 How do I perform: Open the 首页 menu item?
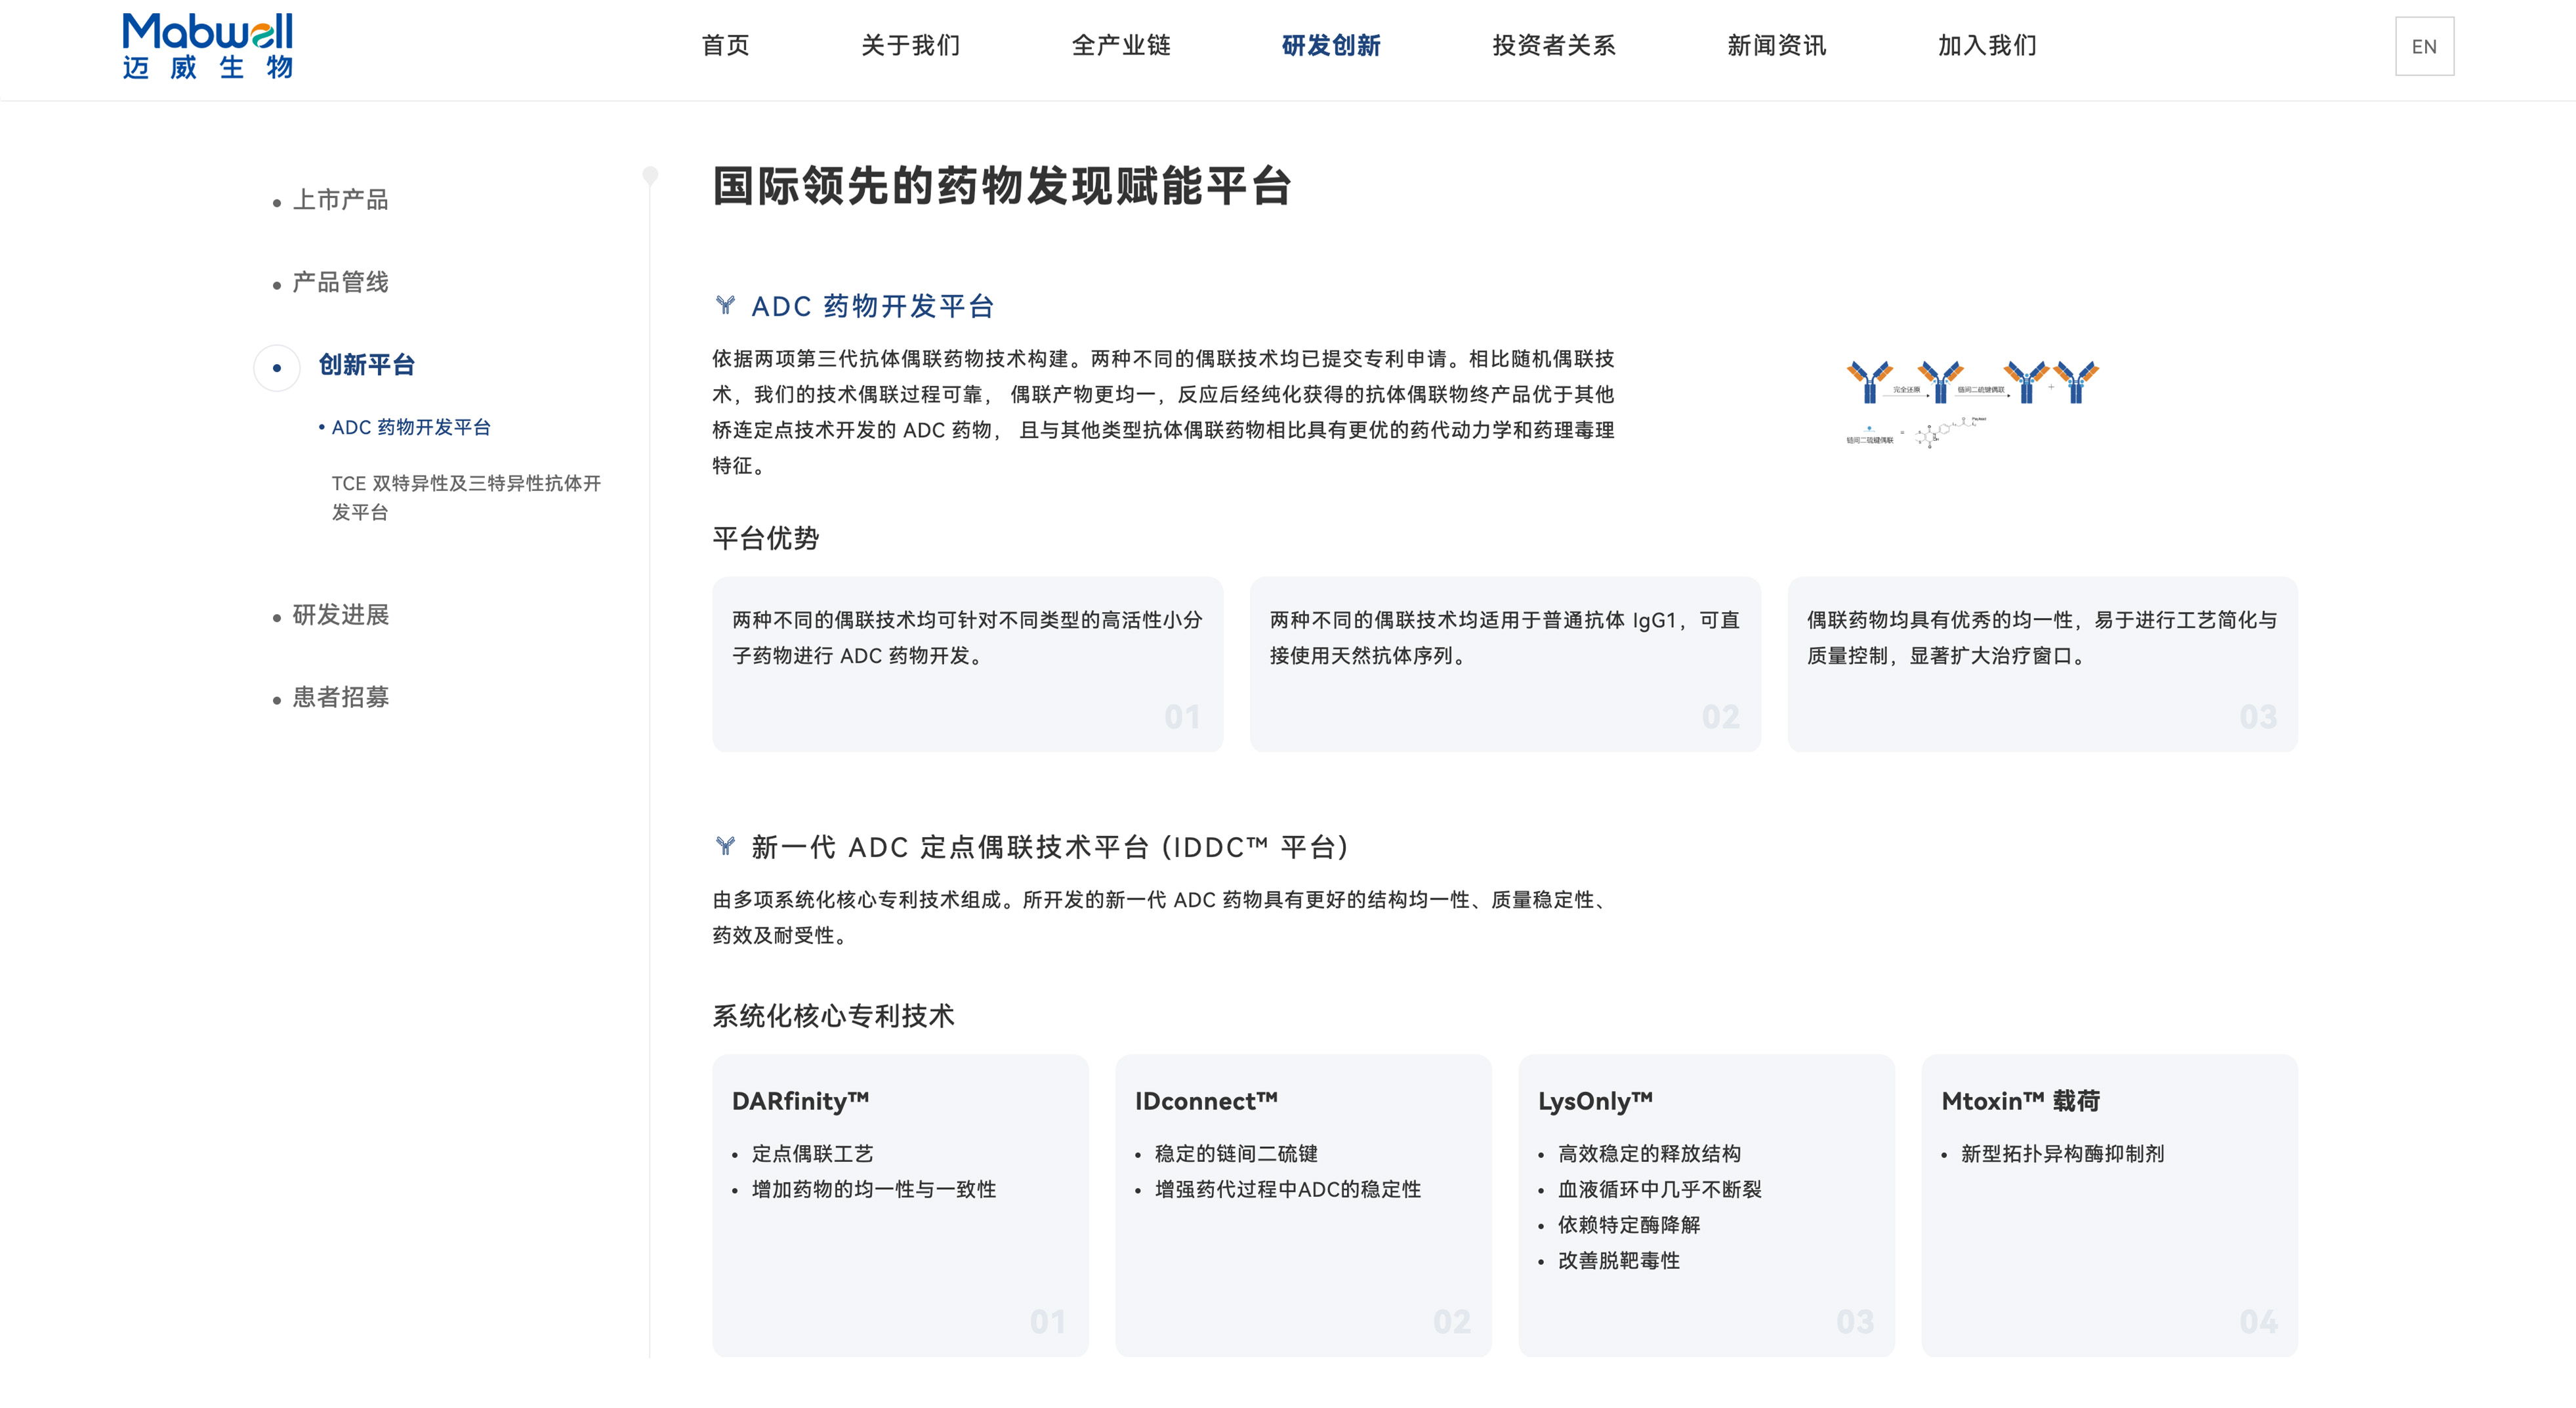(725, 45)
